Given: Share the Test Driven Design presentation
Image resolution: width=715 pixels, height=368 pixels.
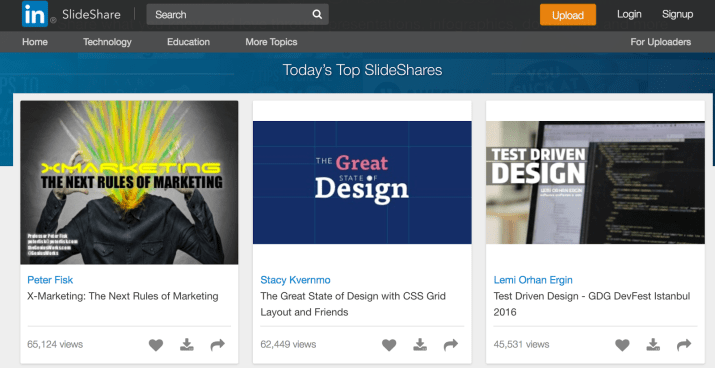Looking at the screenshot, I should tap(684, 345).
